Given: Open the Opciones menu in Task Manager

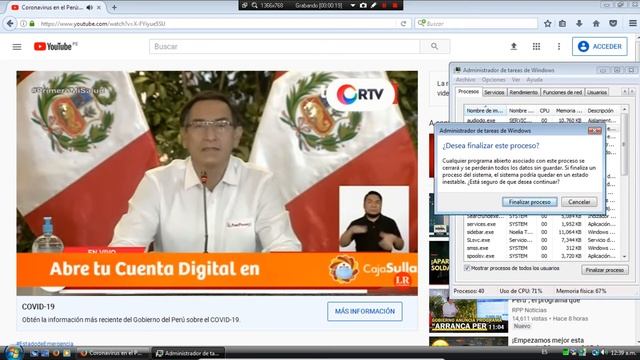Looking at the screenshot, I should tap(493, 80).
